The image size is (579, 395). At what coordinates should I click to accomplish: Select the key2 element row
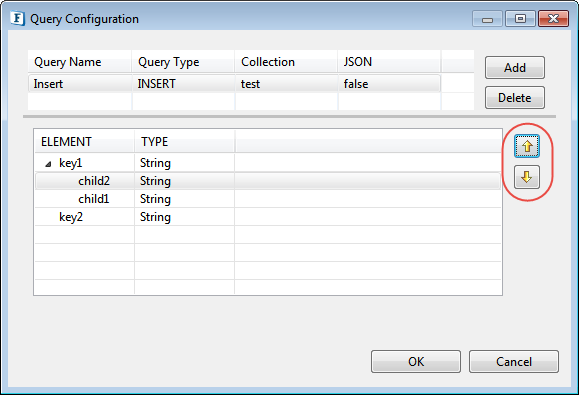pos(268,217)
